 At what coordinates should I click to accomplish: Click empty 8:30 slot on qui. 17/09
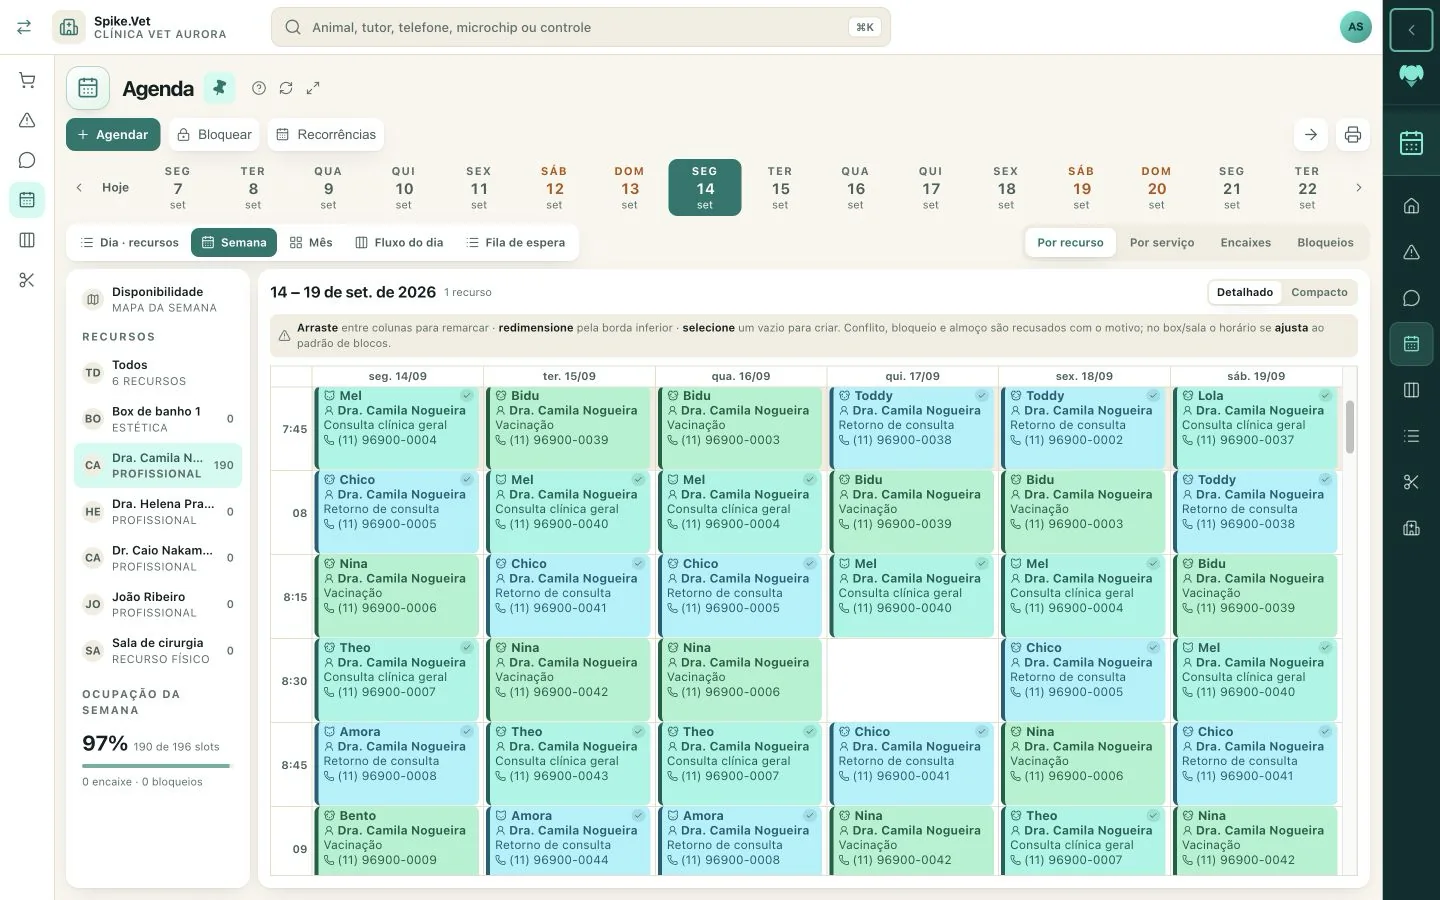pos(912,680)
